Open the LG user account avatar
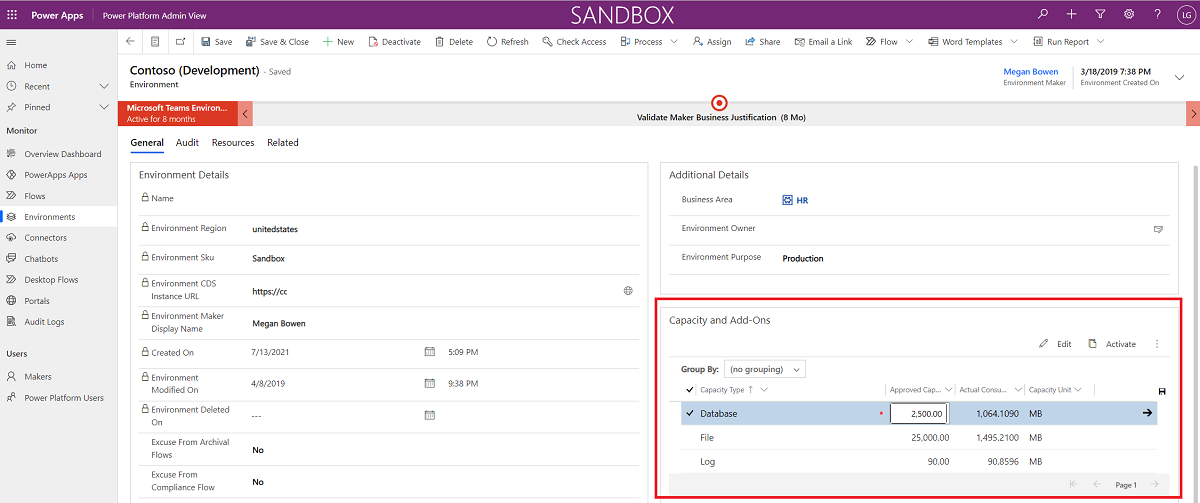 coord(1185,14)
